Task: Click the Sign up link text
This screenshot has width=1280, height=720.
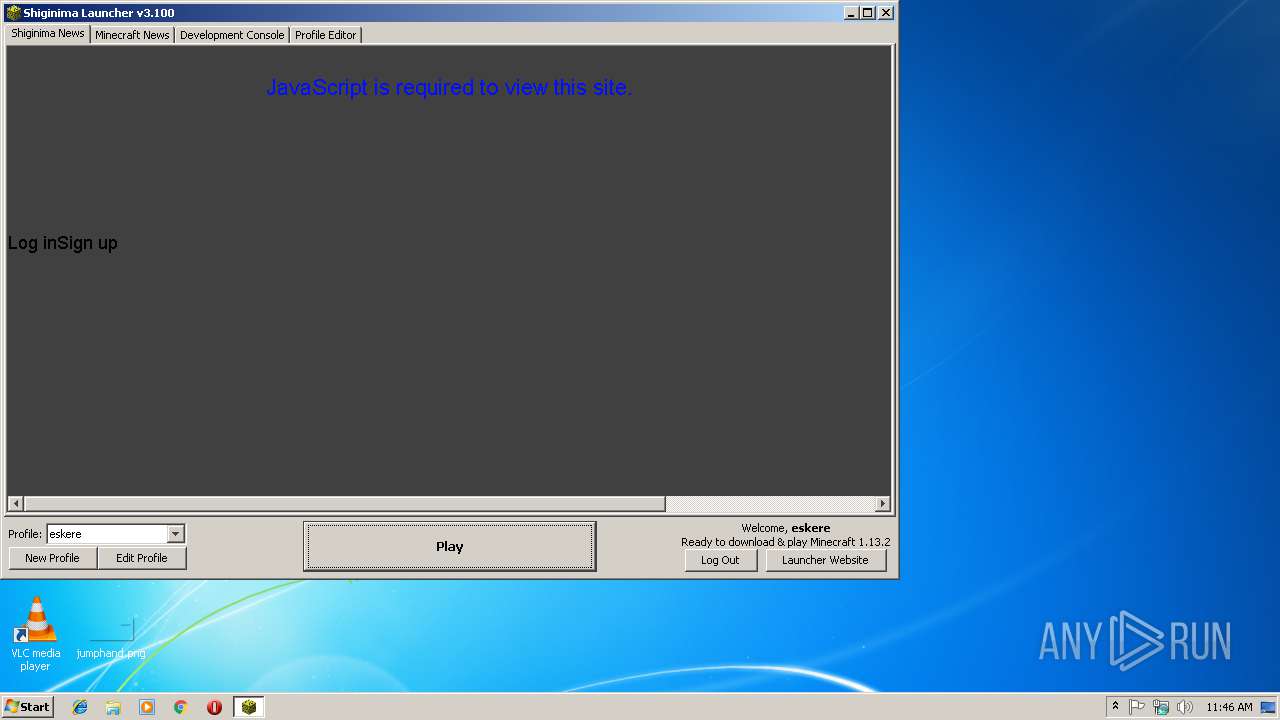Action: point(87,243)
